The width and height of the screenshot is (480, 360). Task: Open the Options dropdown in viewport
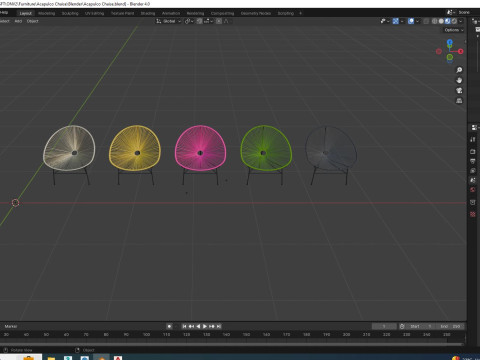point(454,30)
